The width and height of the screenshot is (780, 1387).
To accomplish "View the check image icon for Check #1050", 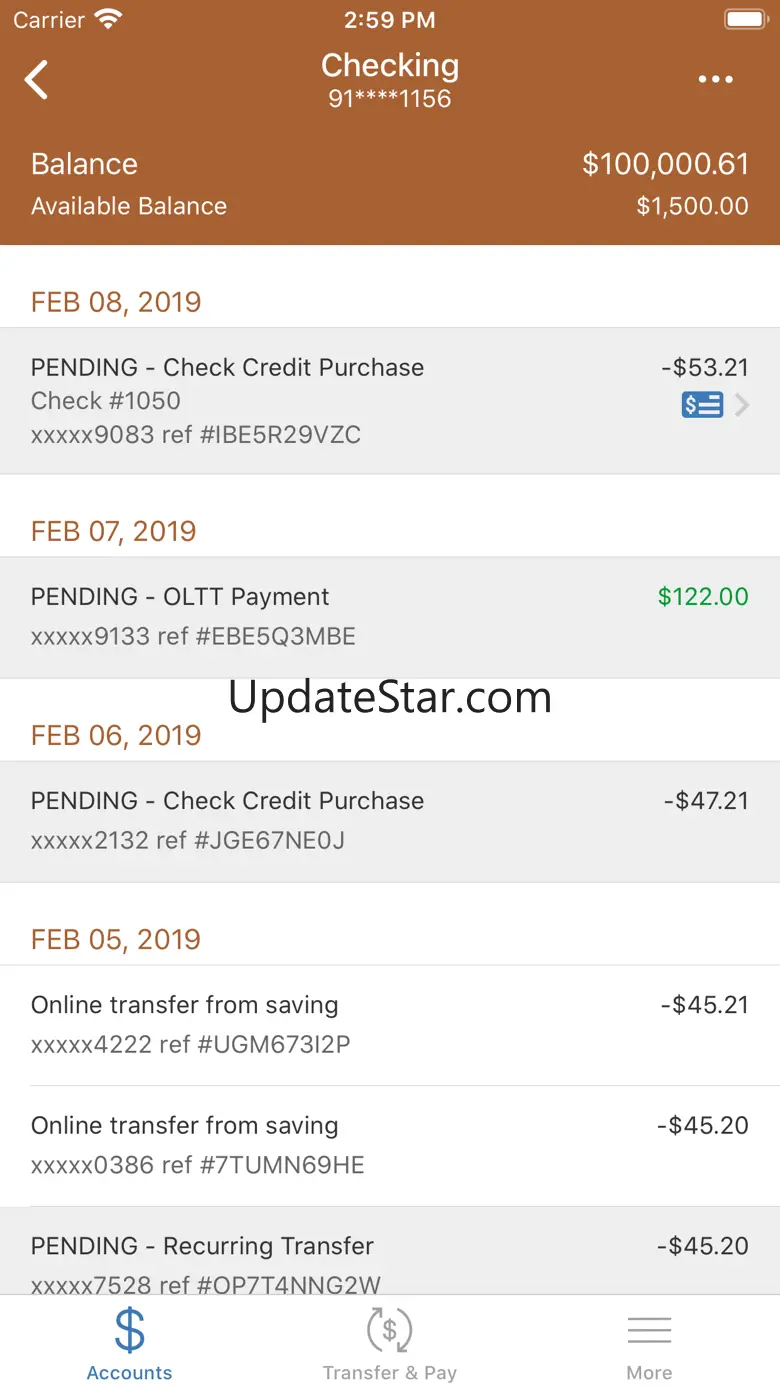I will click(x=702, y=405).
